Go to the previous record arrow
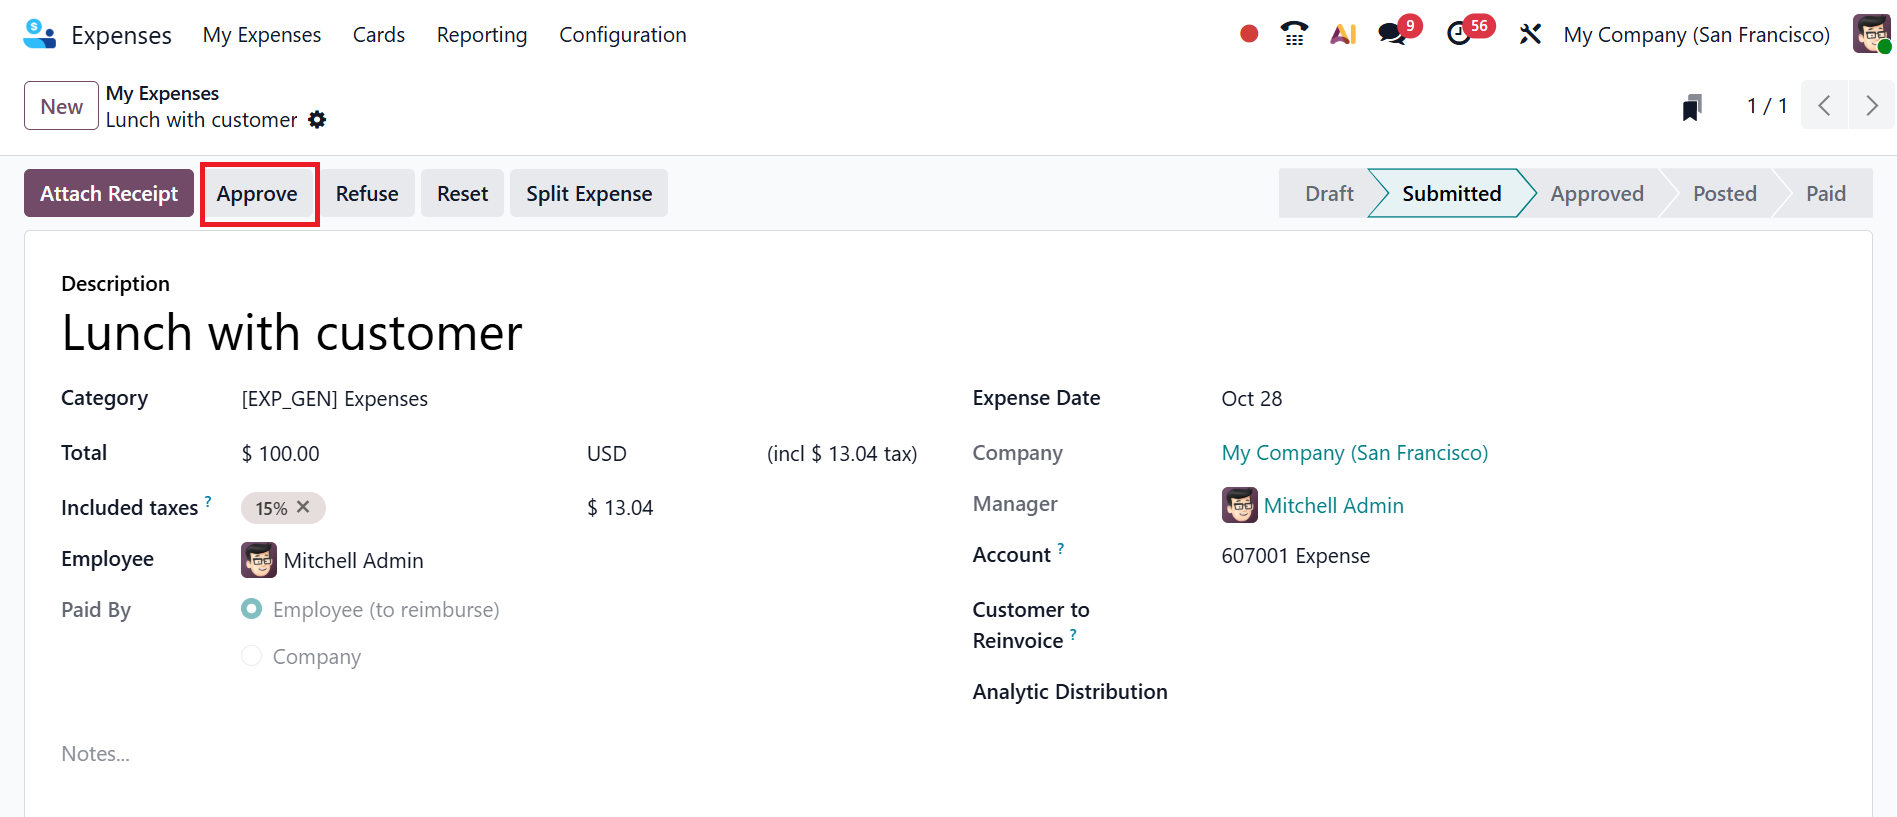The height and width of the screenshot is (817, 1897). tap(1824, 106)
